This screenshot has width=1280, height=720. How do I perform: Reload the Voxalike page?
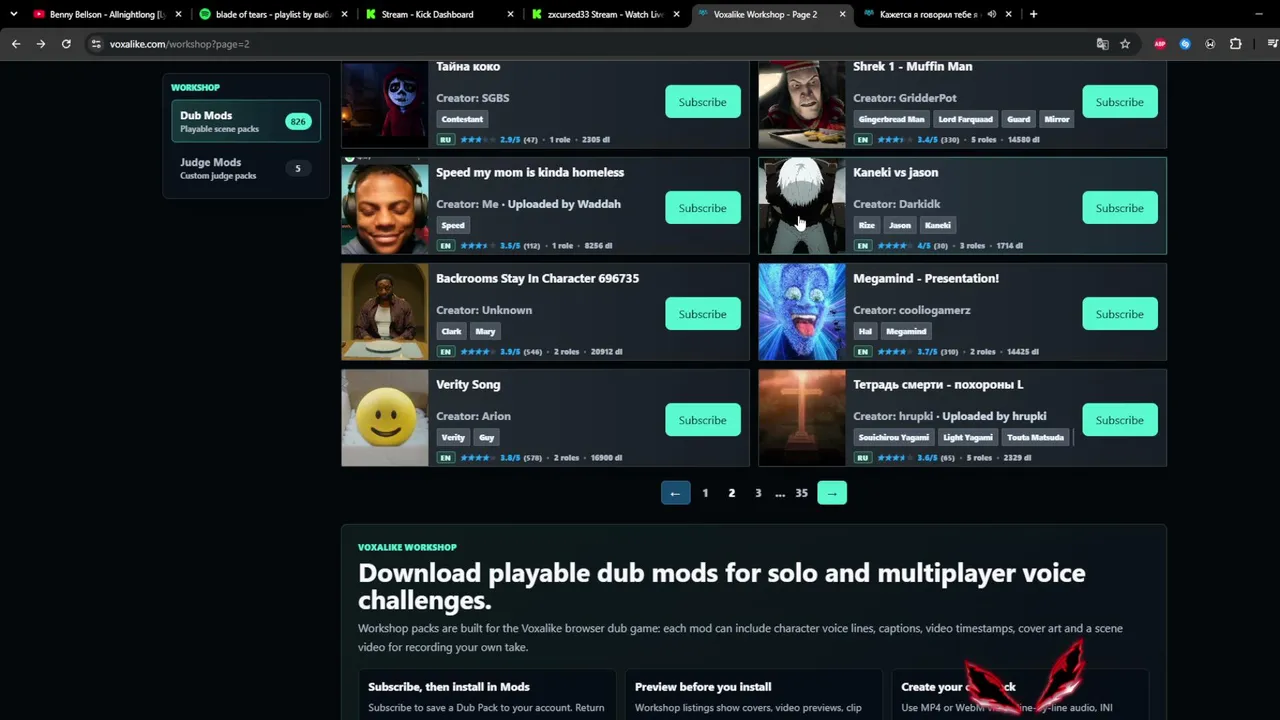pyautogui.click(x=66, y=44)
